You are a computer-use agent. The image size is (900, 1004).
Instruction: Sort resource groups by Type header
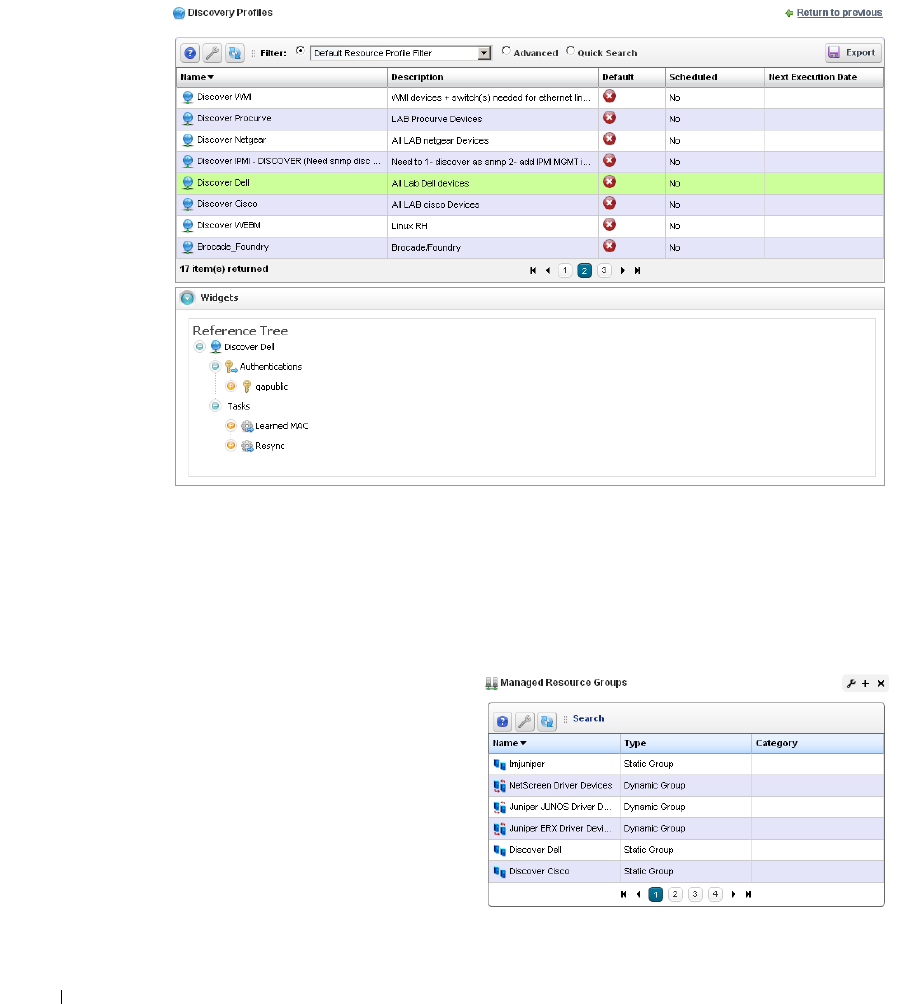click(x=686, y=743)
